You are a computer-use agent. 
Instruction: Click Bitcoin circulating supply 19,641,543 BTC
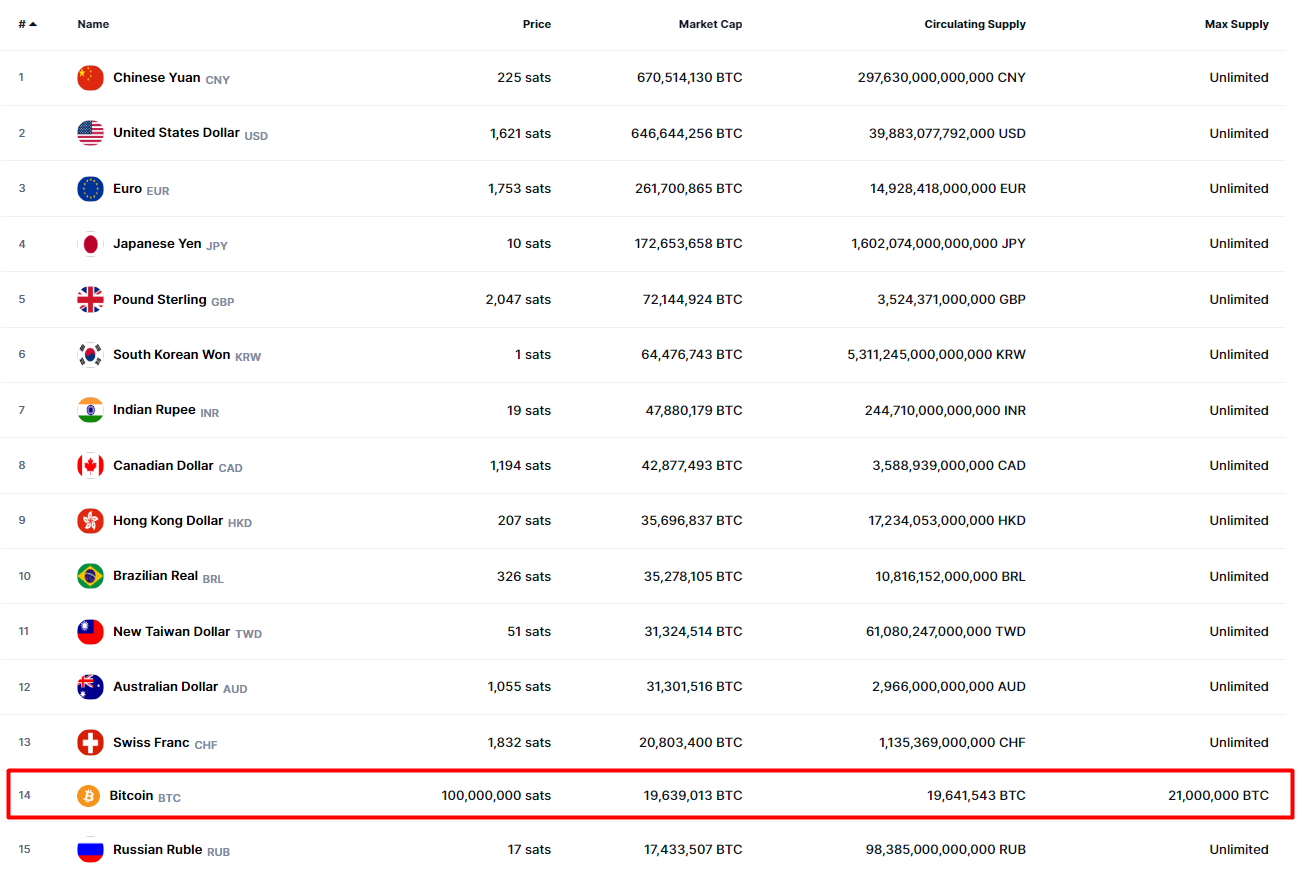pos(976,796)
